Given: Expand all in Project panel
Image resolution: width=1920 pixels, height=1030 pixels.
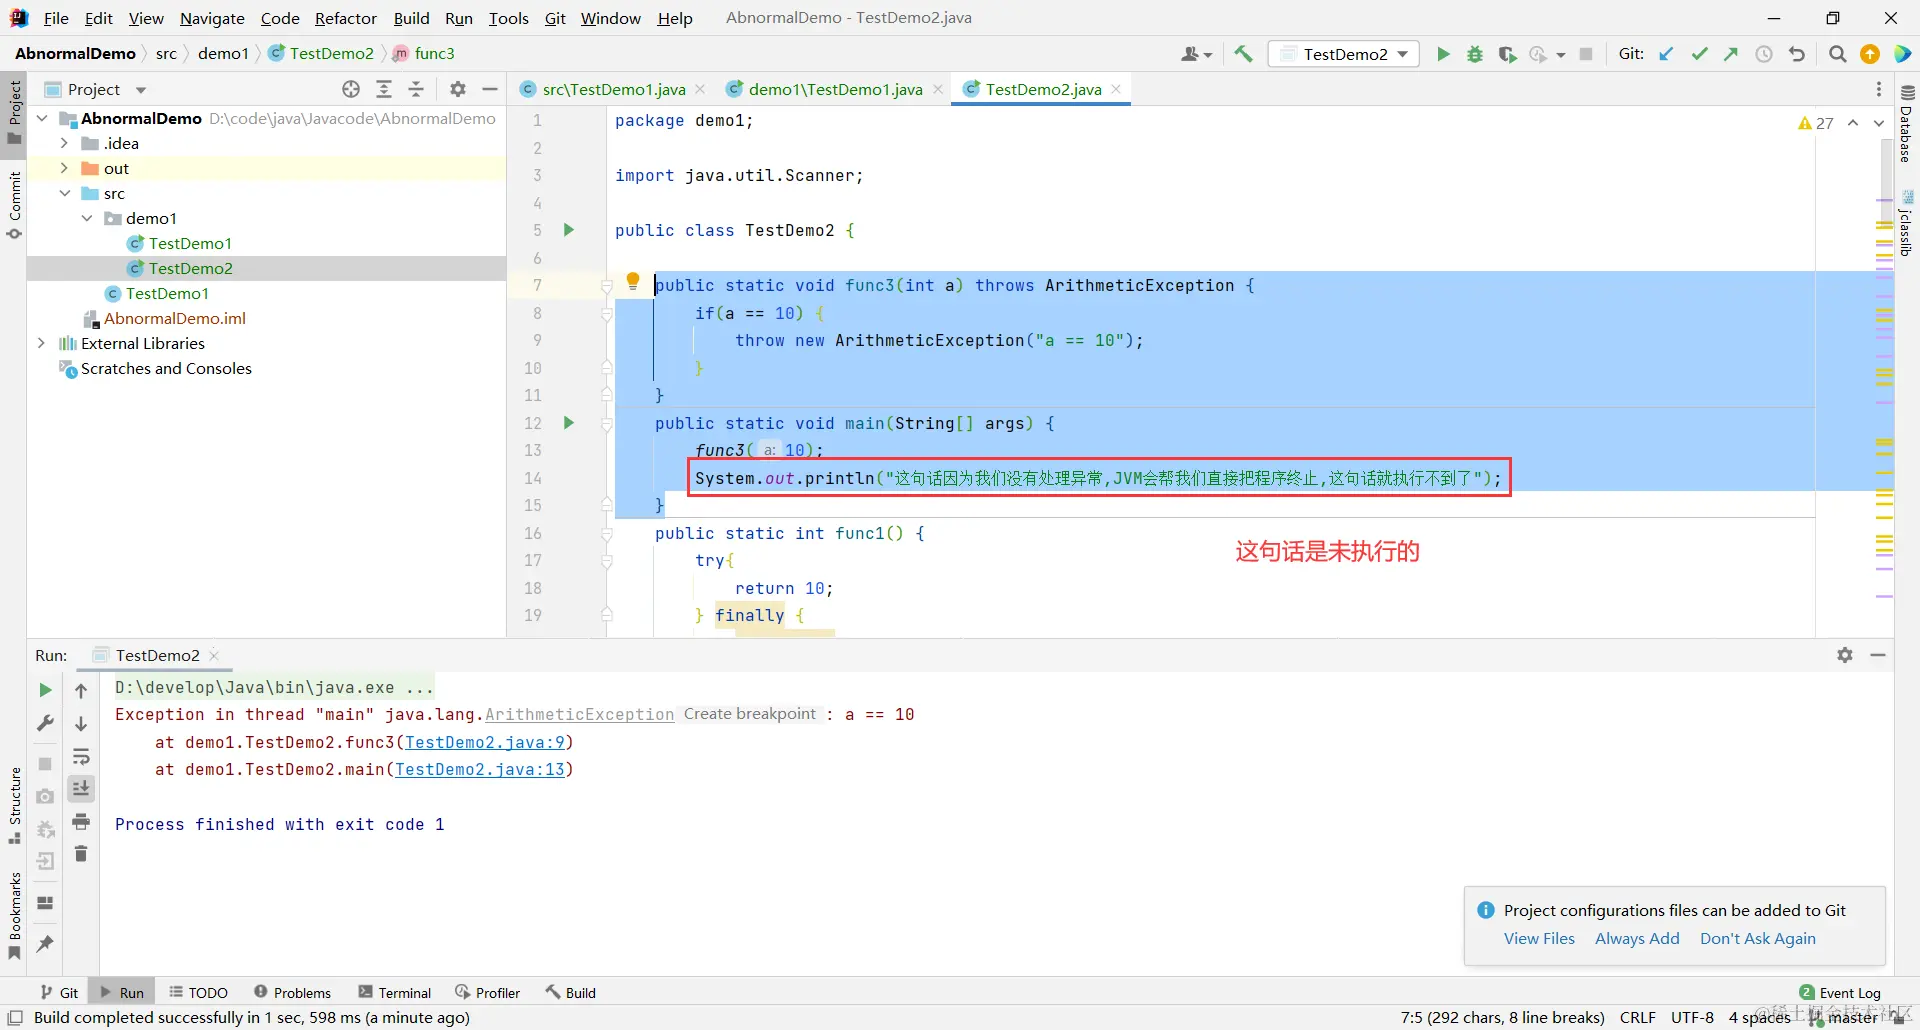Looking at the screenshot, I should click(384, 89).
